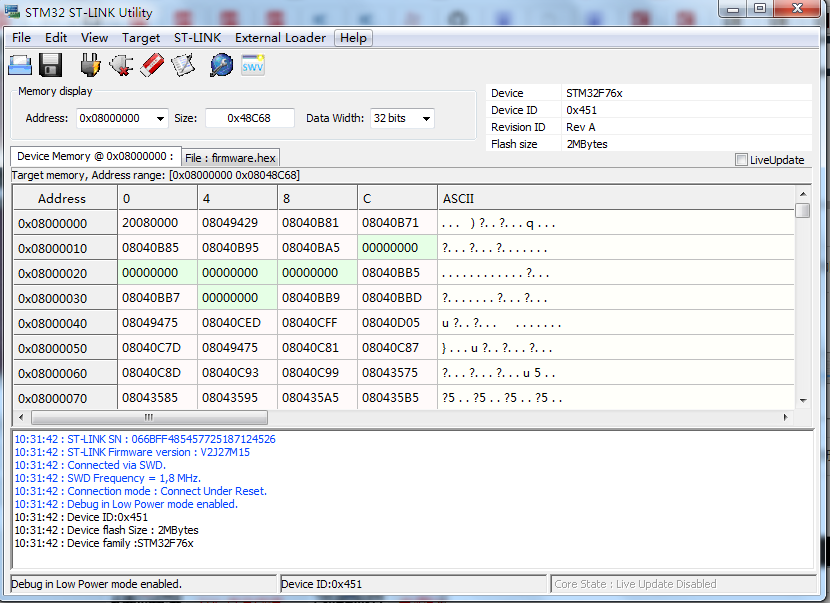Image resolution: width=830 pixels, height=603 pixels.
Task: Click the memory table scroll up arrow
Action: (803, 194)
